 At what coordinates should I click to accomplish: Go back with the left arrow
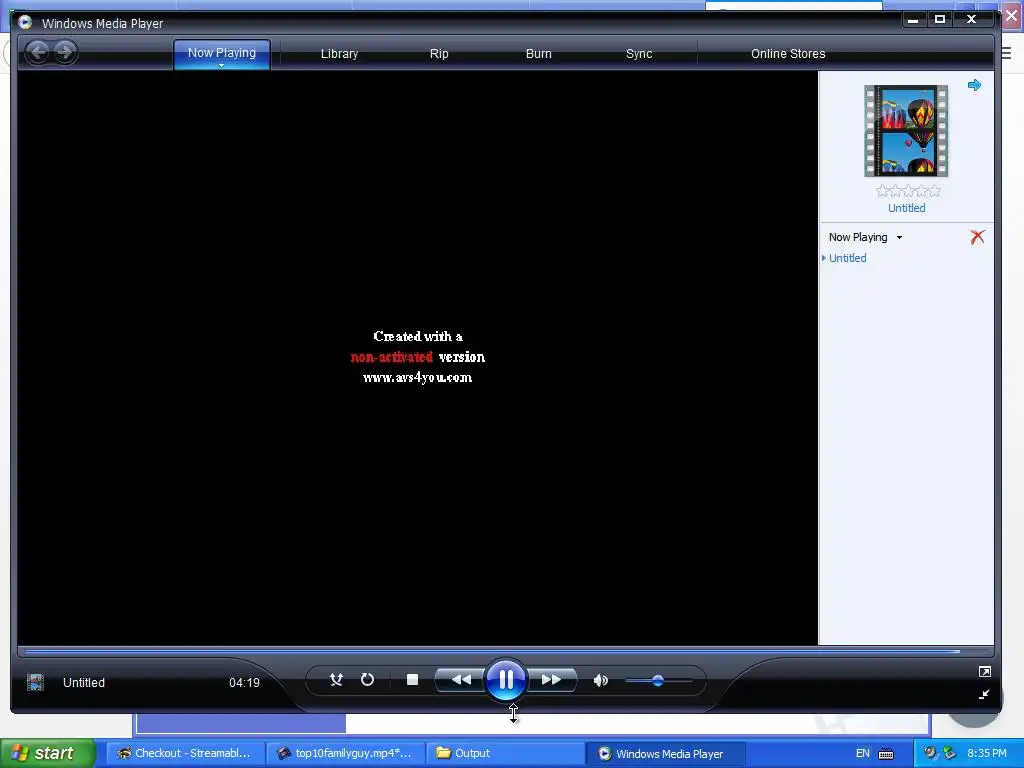tap(38, 52)
